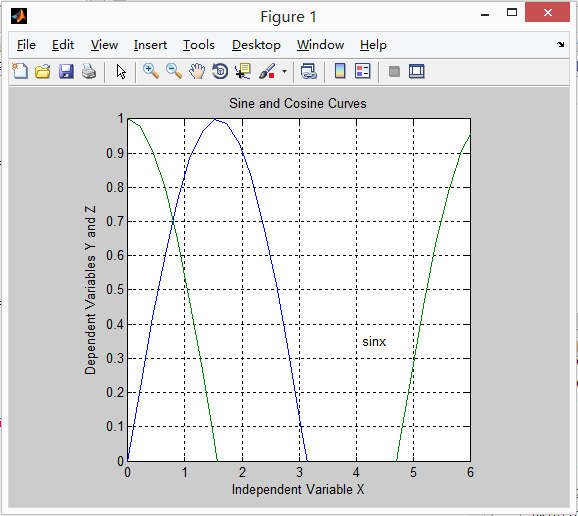
Task: Select the Brush data tool
Action: point(267,71)
